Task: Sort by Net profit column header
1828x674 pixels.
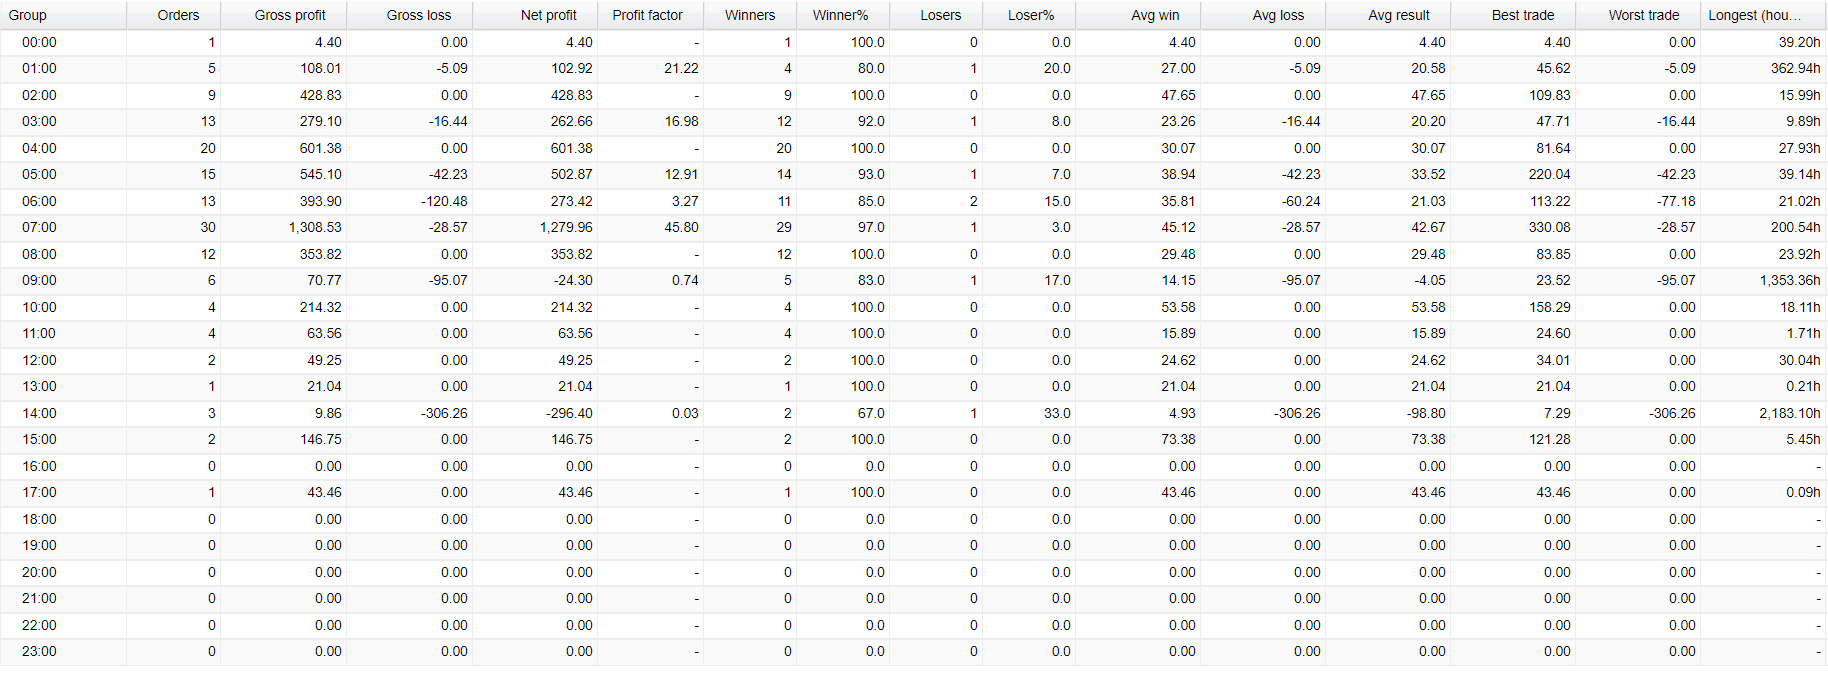Action: [x=535, y=15]
